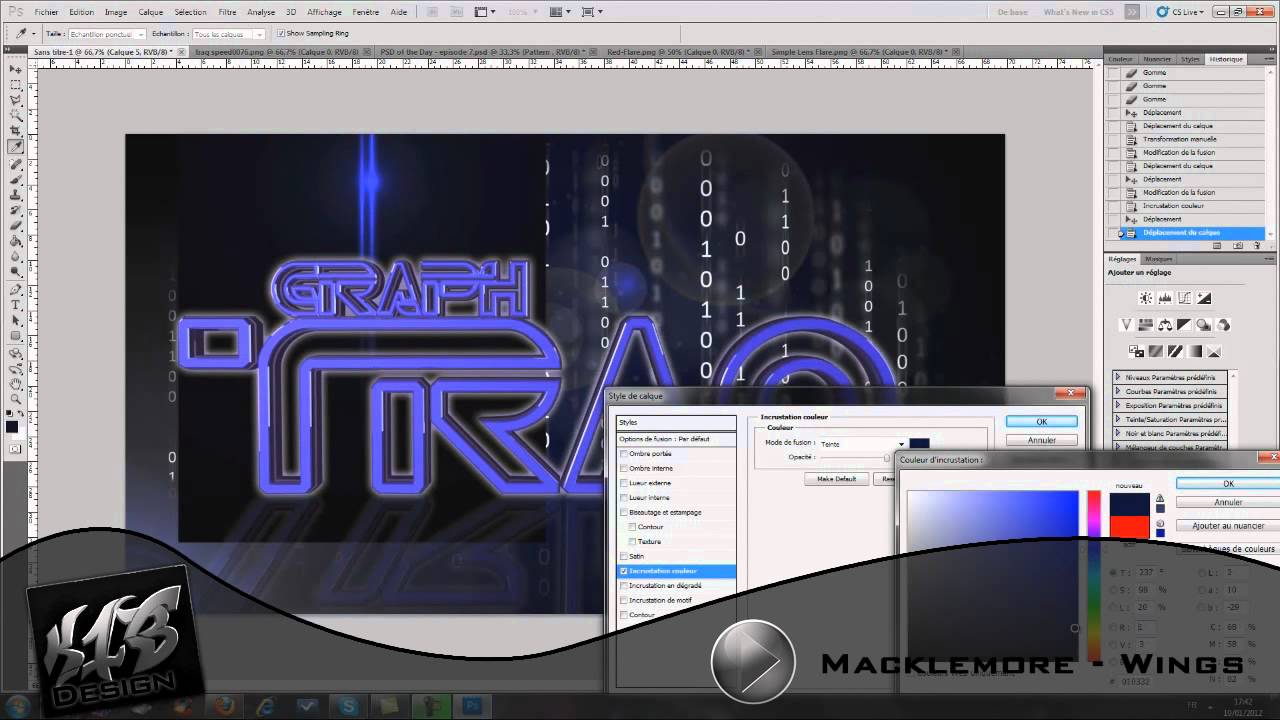Select the Rectangle shape tool
Image resolution: width=1280 pixels, height=720 pixels.
16,336
